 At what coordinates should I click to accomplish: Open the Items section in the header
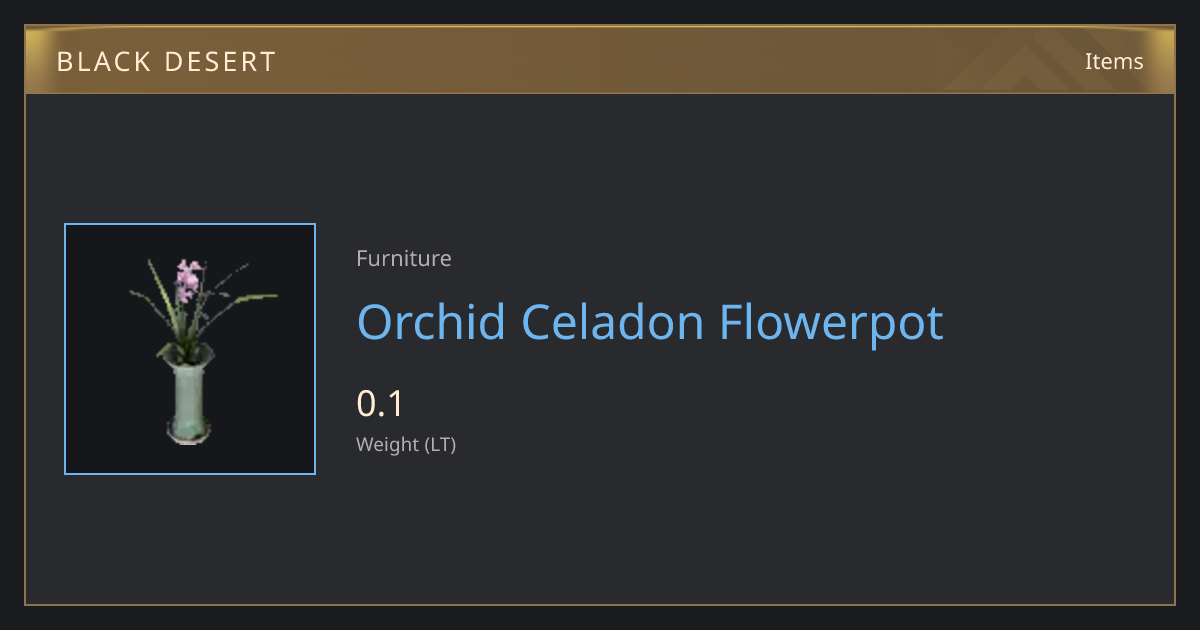point(1114,61)
